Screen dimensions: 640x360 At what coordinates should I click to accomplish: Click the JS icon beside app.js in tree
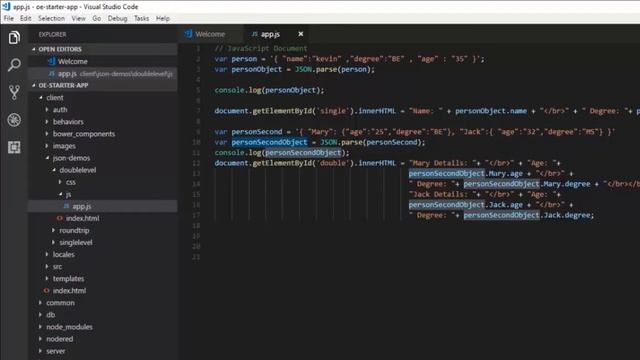[x=66, y=206]
